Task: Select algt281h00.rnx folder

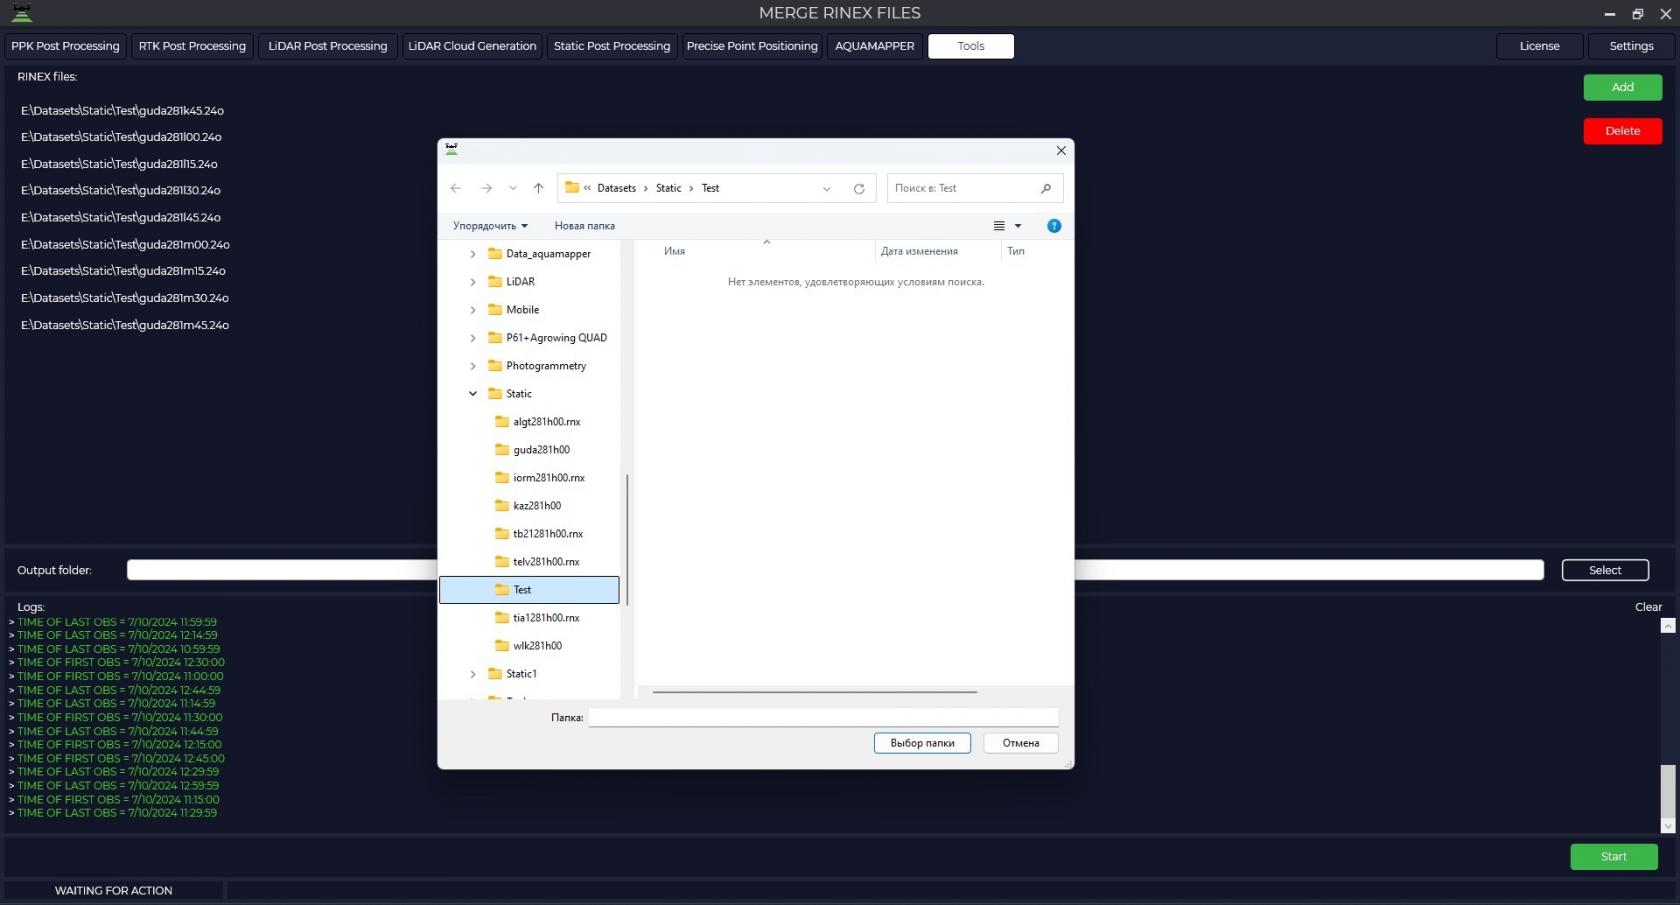Action: pyautogui.click(x=537, y=422)
